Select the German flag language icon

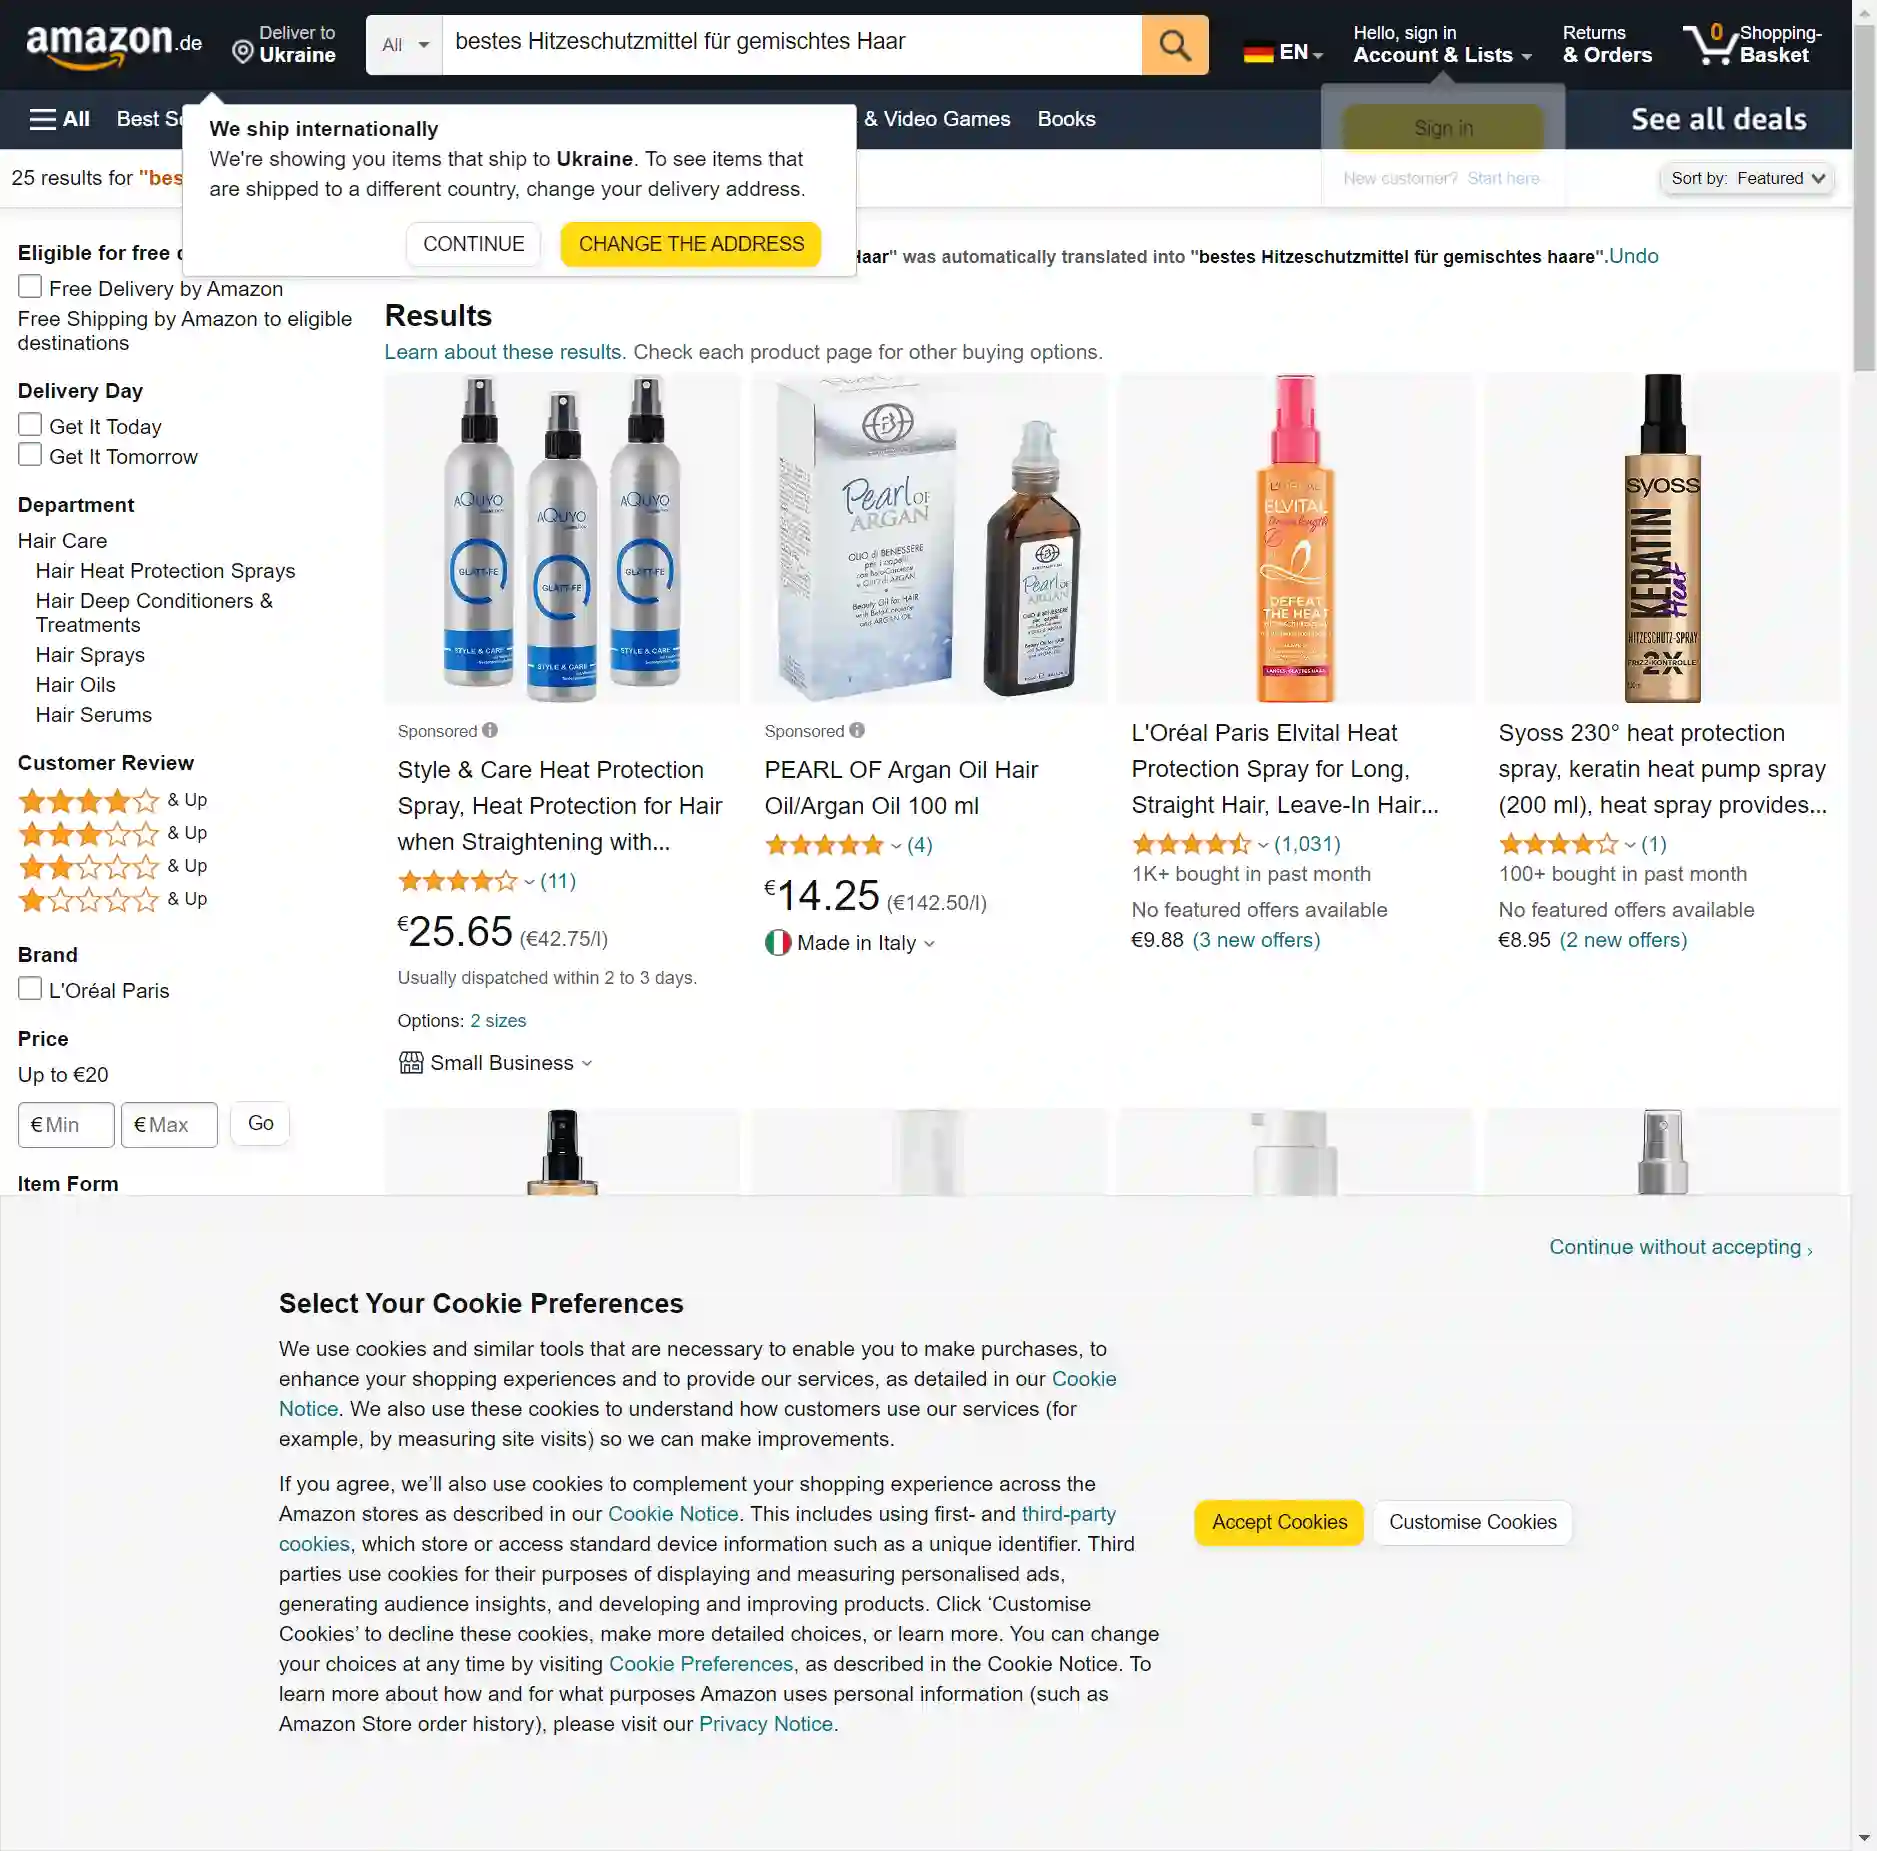(1258, 52)
